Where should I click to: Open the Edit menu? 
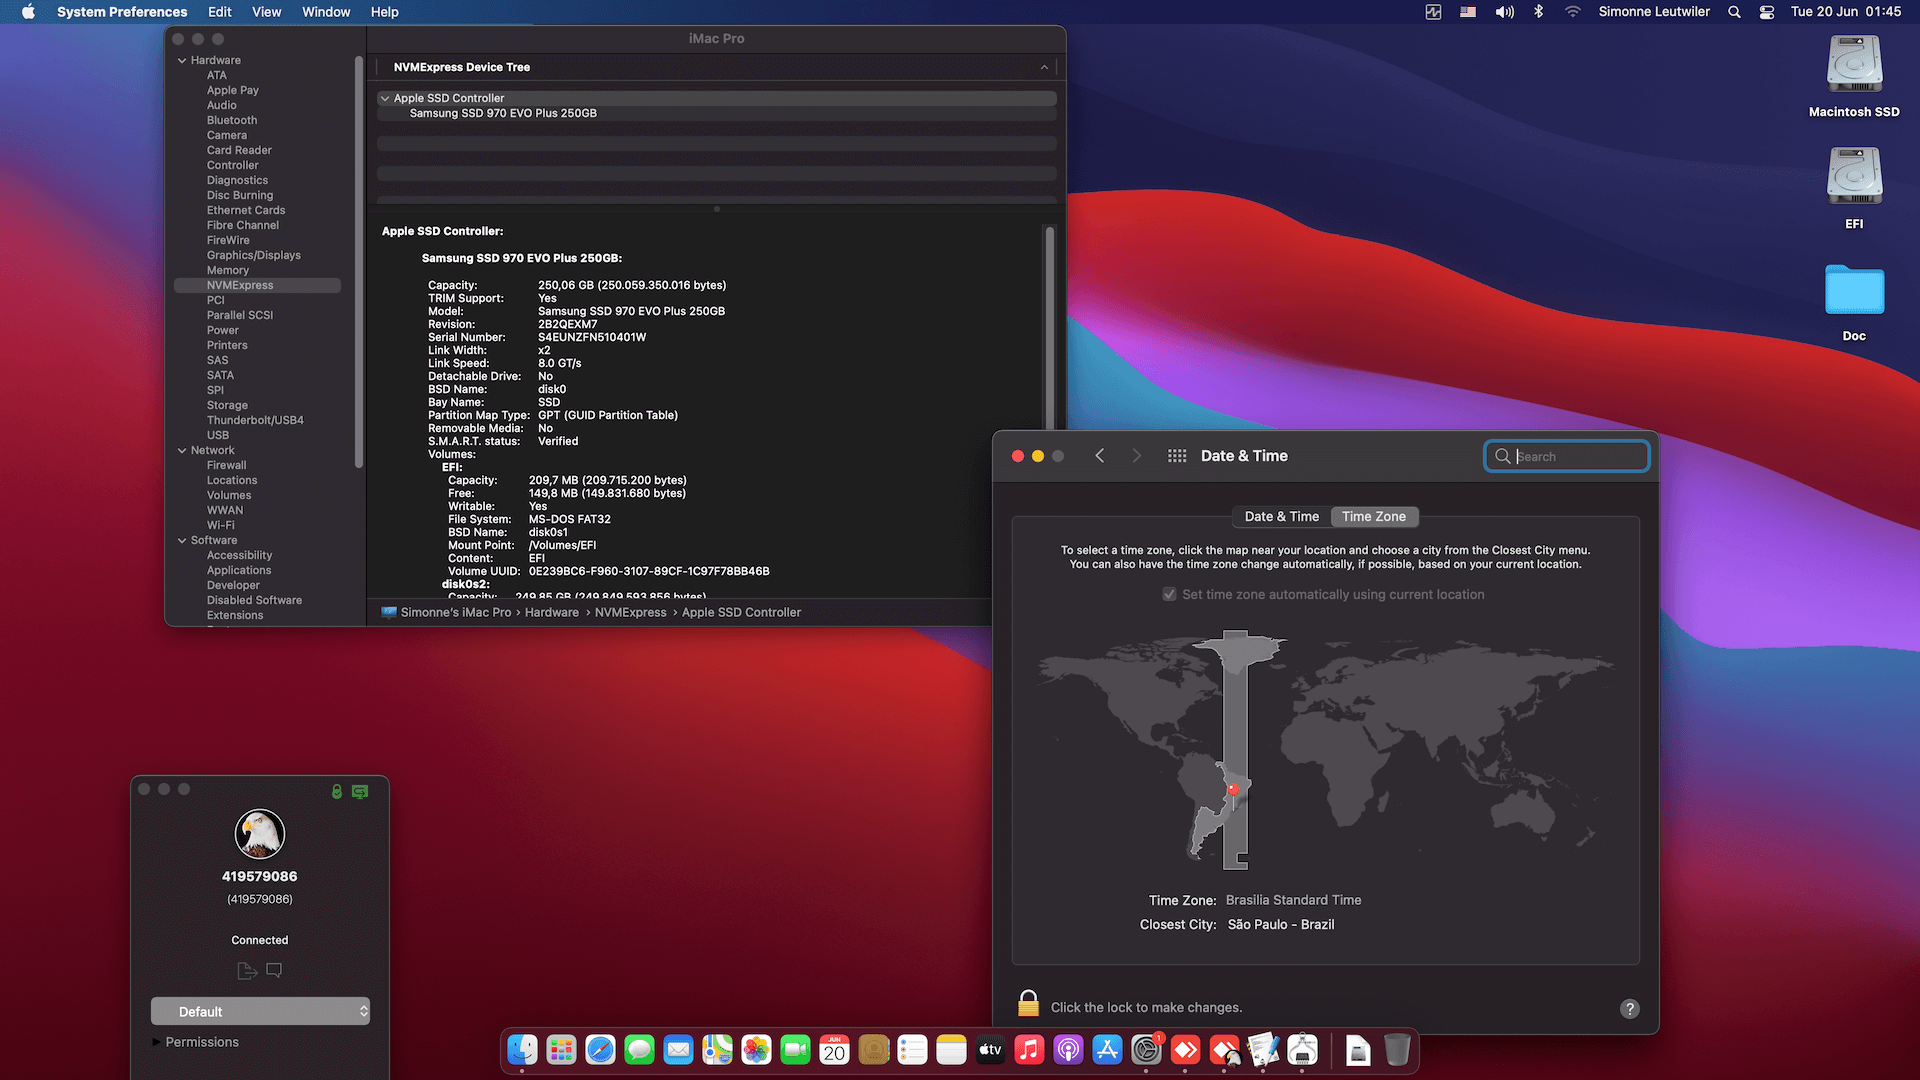[219, 12]
